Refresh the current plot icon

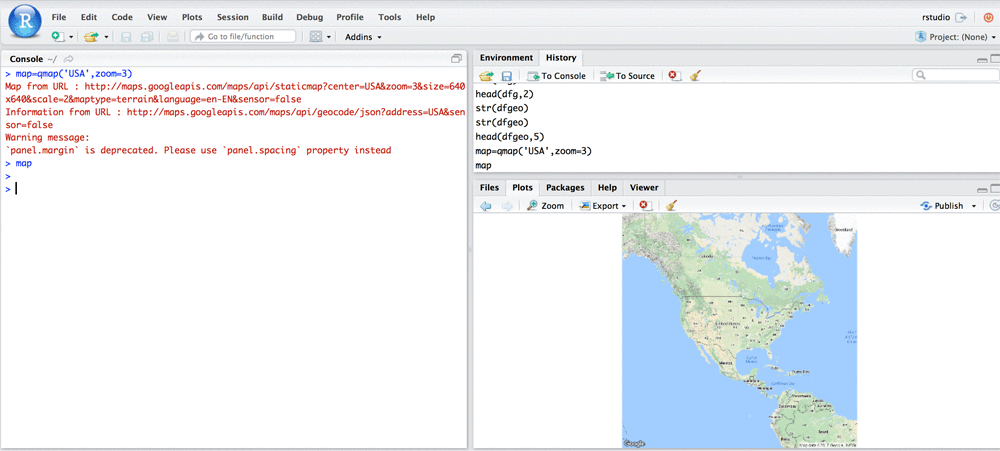click(995, 205)
